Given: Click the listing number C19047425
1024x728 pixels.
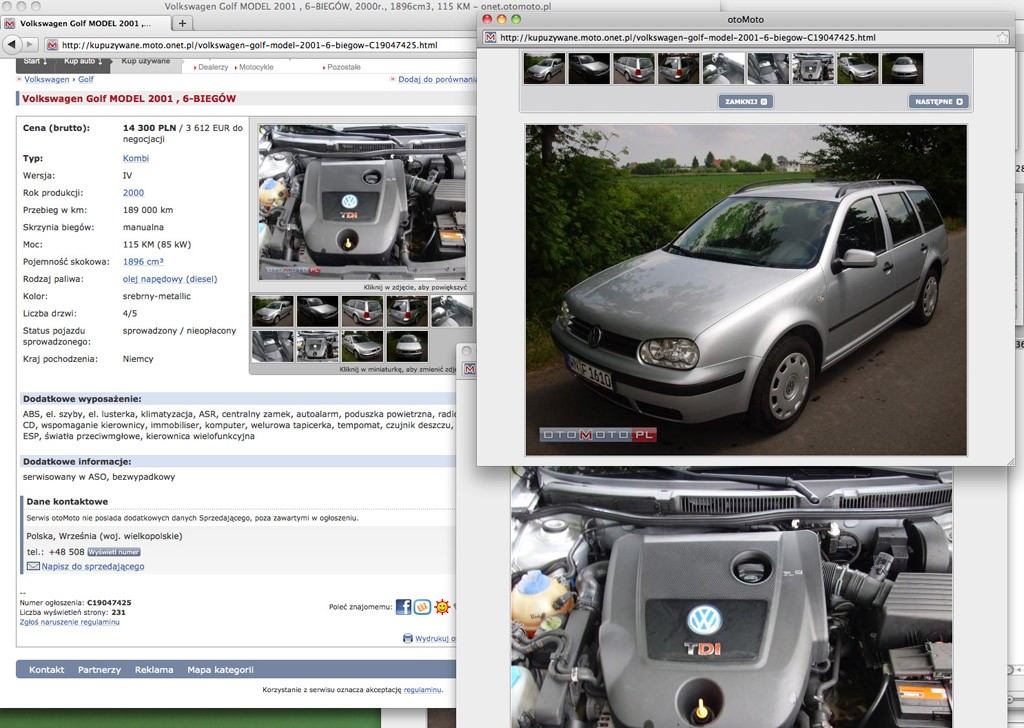Looking at the screenshot, I should (109, 603).
